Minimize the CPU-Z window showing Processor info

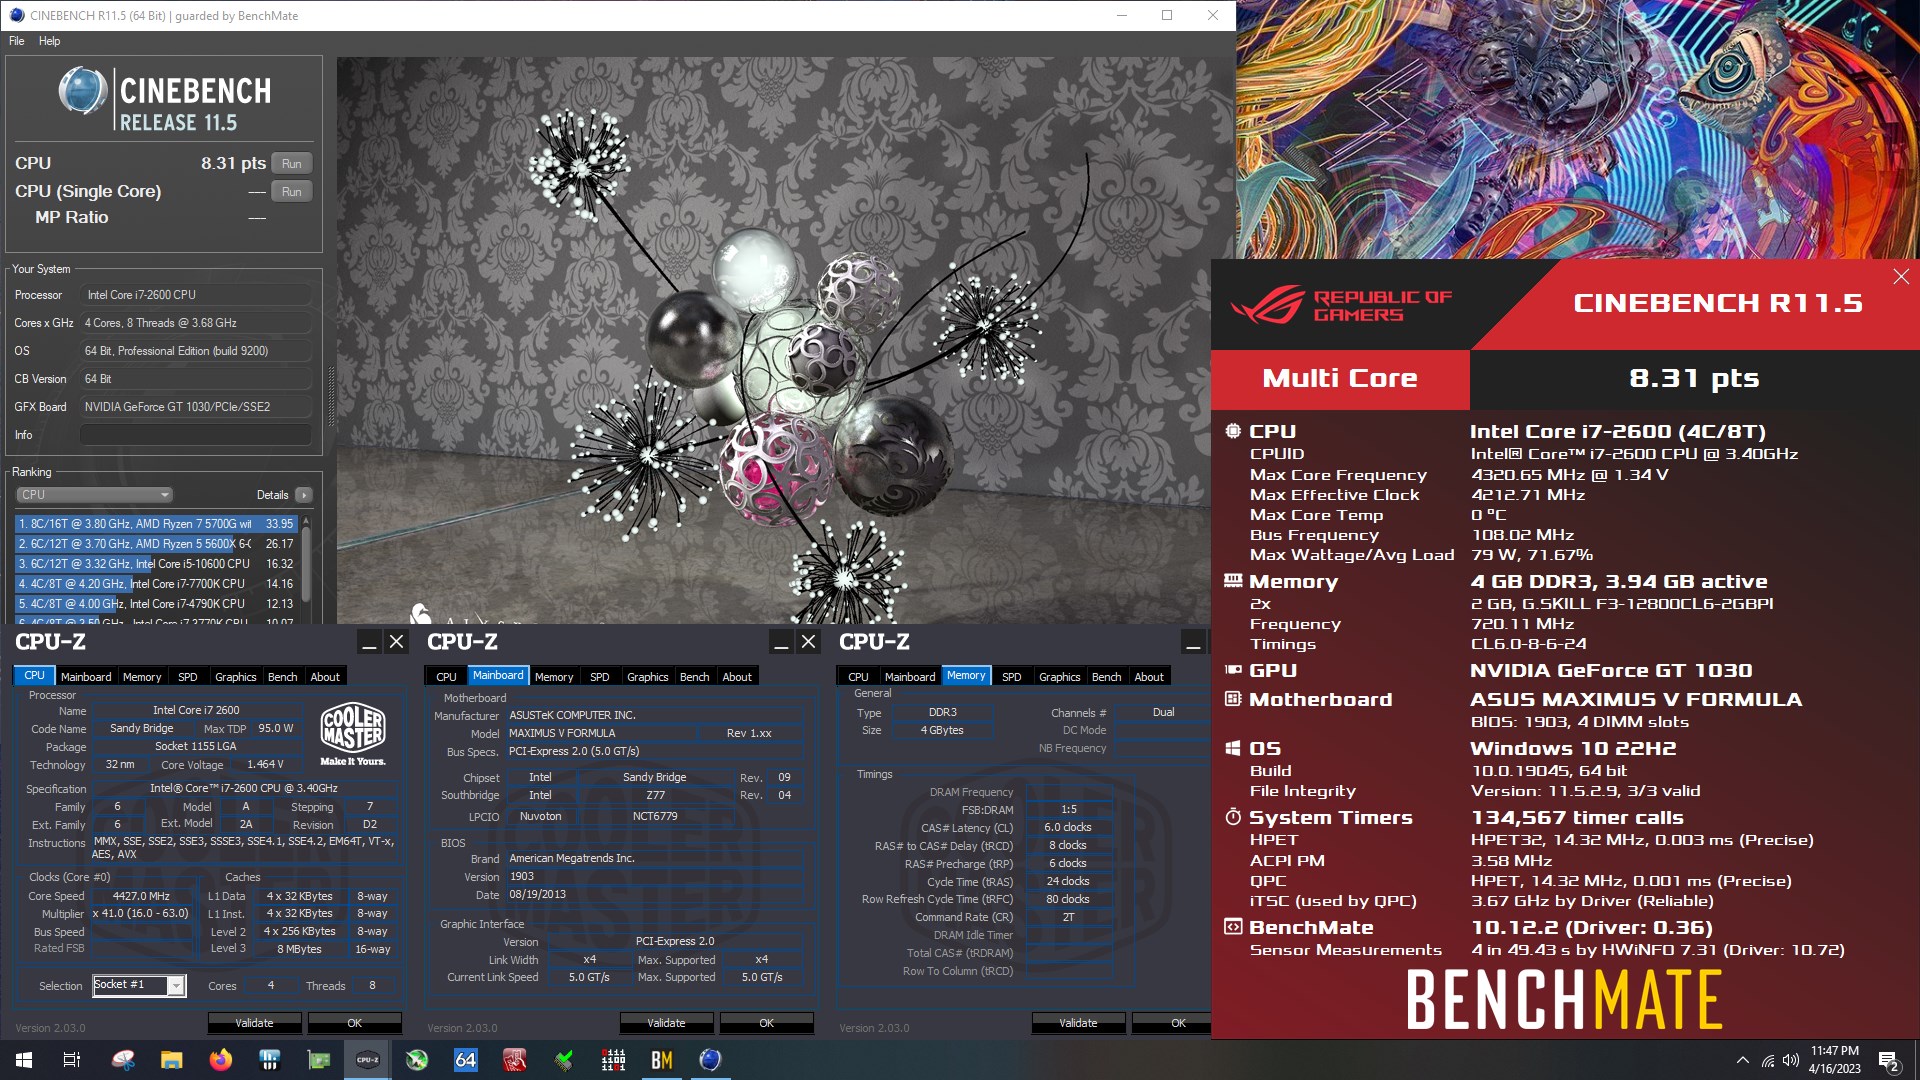click(369, 642)
